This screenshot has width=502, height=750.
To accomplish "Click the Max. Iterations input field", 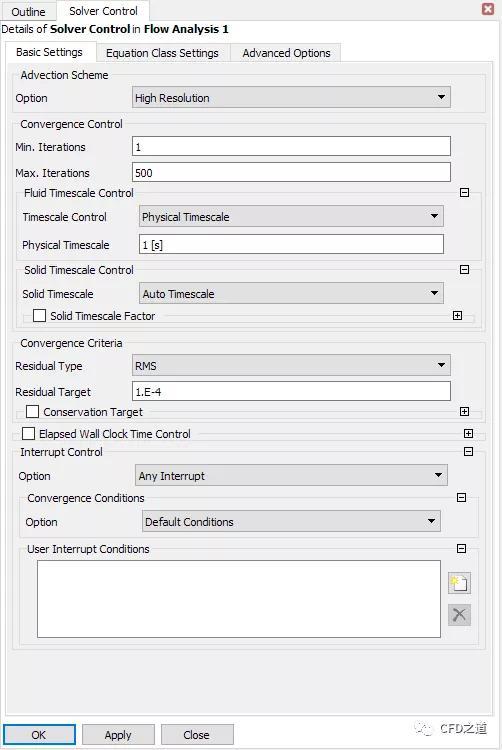I will pyautogui.click(x=291, y=172).
